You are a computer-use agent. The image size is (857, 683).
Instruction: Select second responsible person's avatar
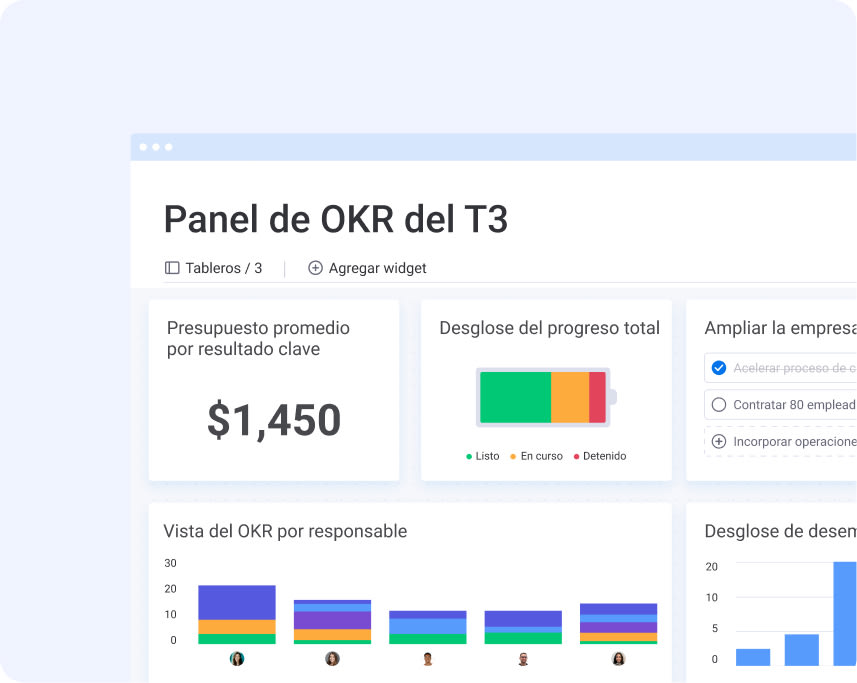(332, 658)
